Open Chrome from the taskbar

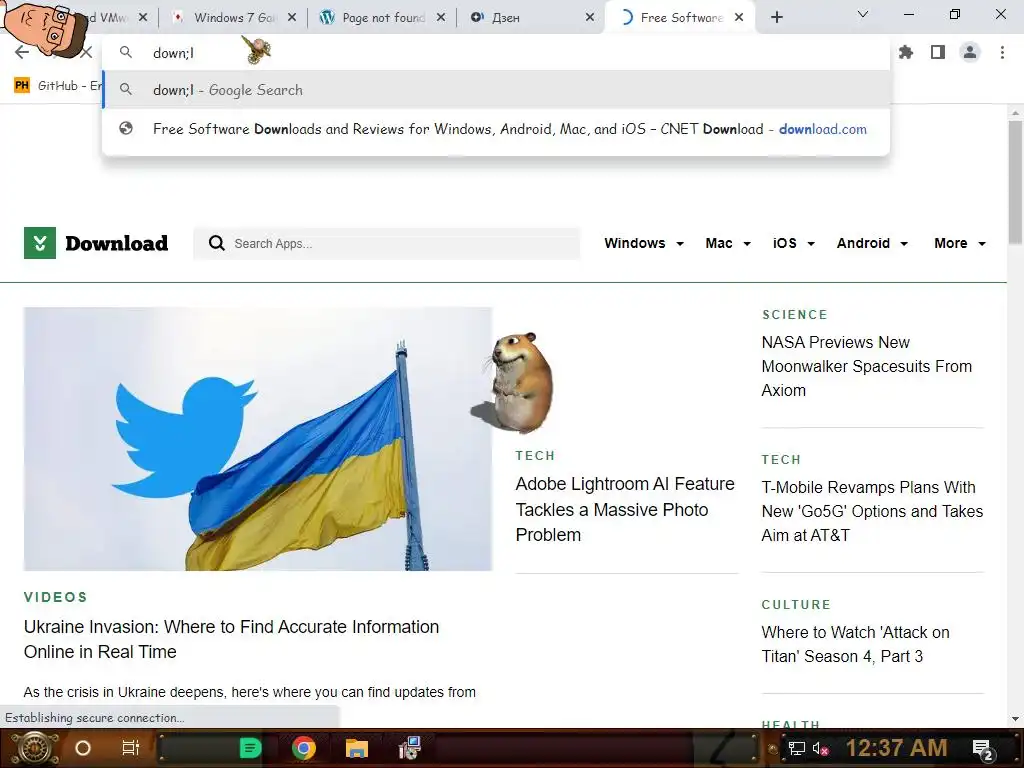(304, 748)
